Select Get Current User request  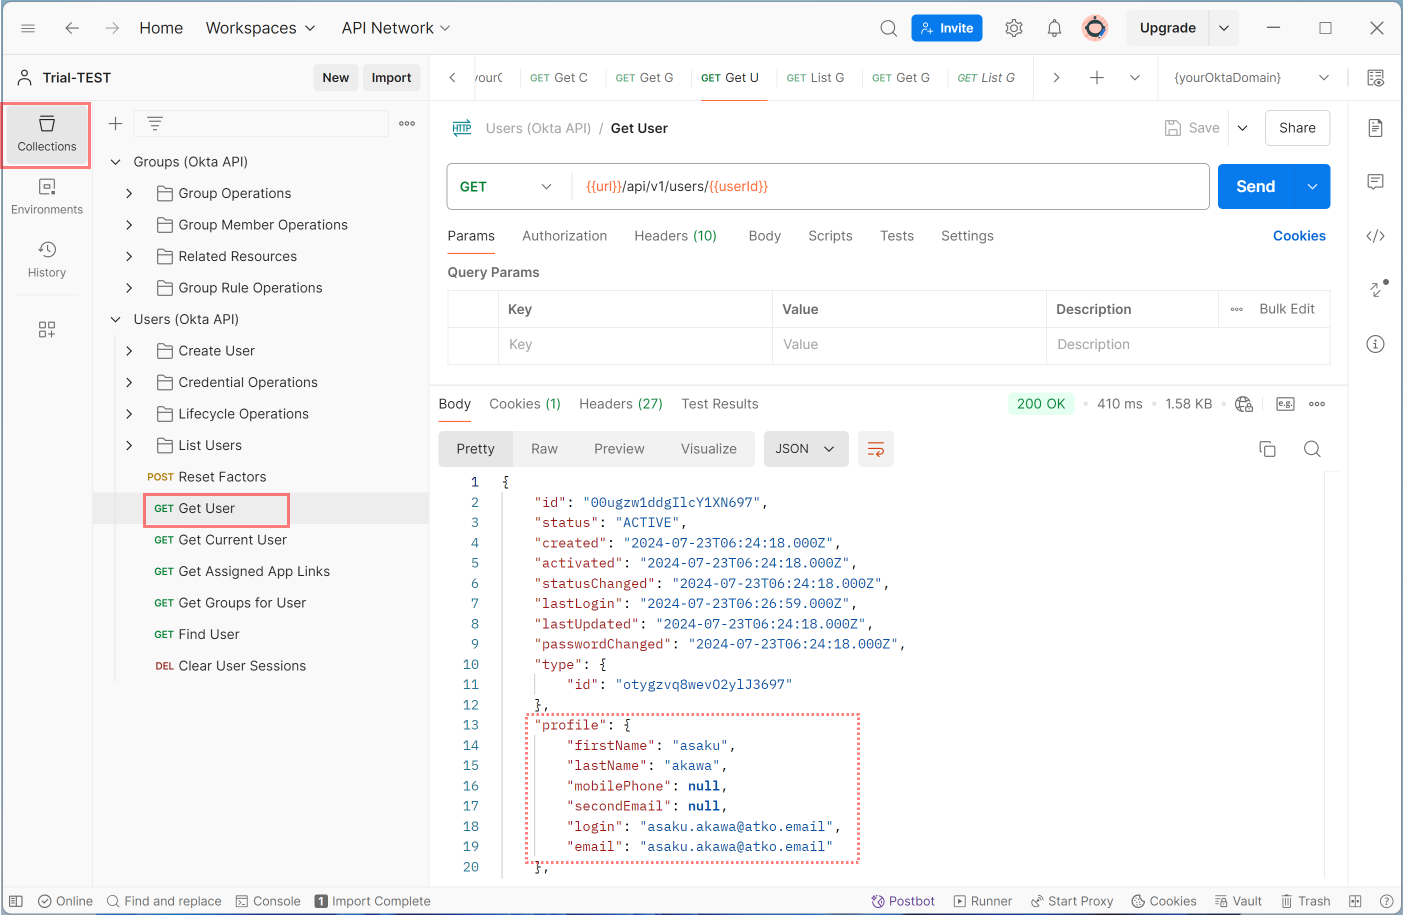pyautogui.click(x=232, y=540)
